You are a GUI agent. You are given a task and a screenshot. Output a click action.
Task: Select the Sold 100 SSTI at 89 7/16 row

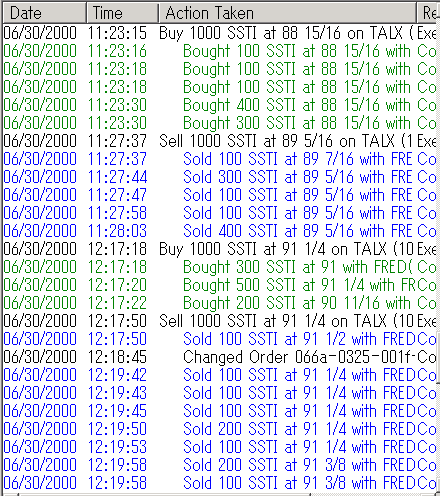220,159
